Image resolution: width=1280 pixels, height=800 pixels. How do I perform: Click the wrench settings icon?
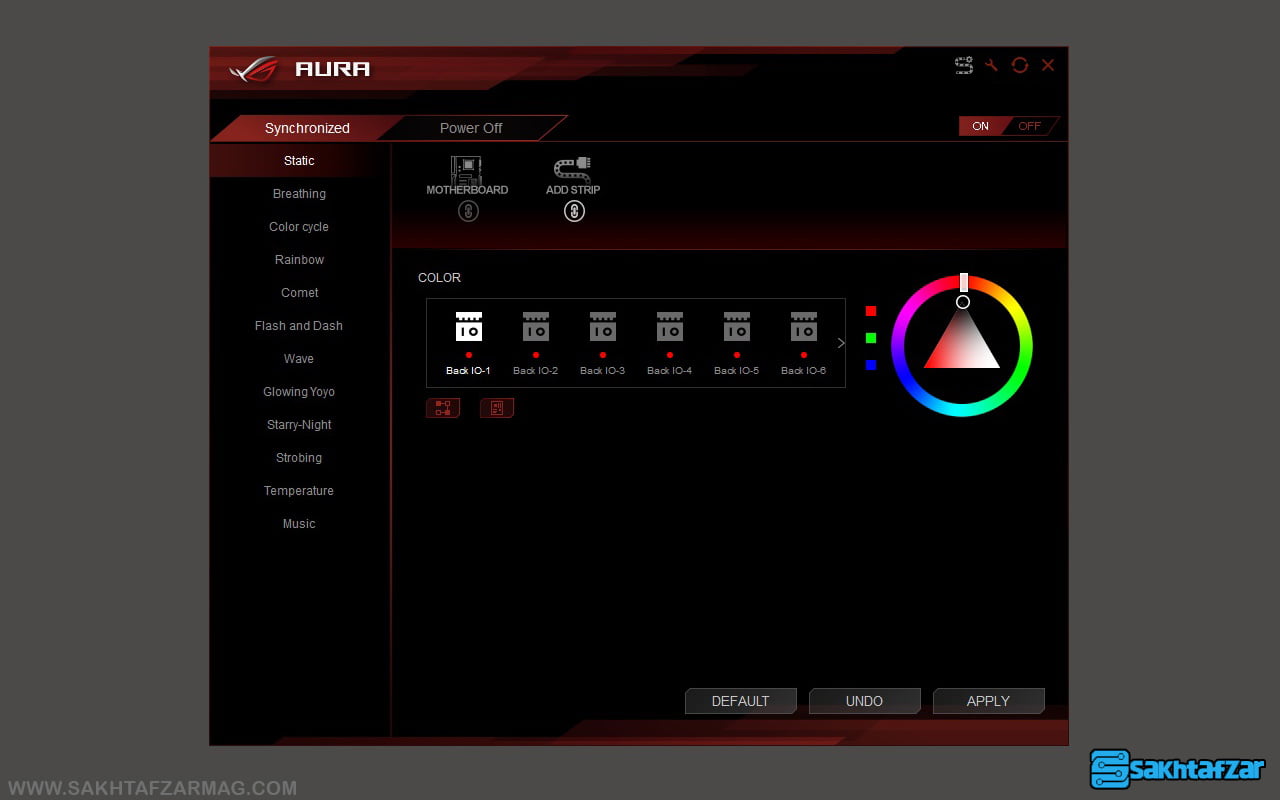(x=992, y=65)
